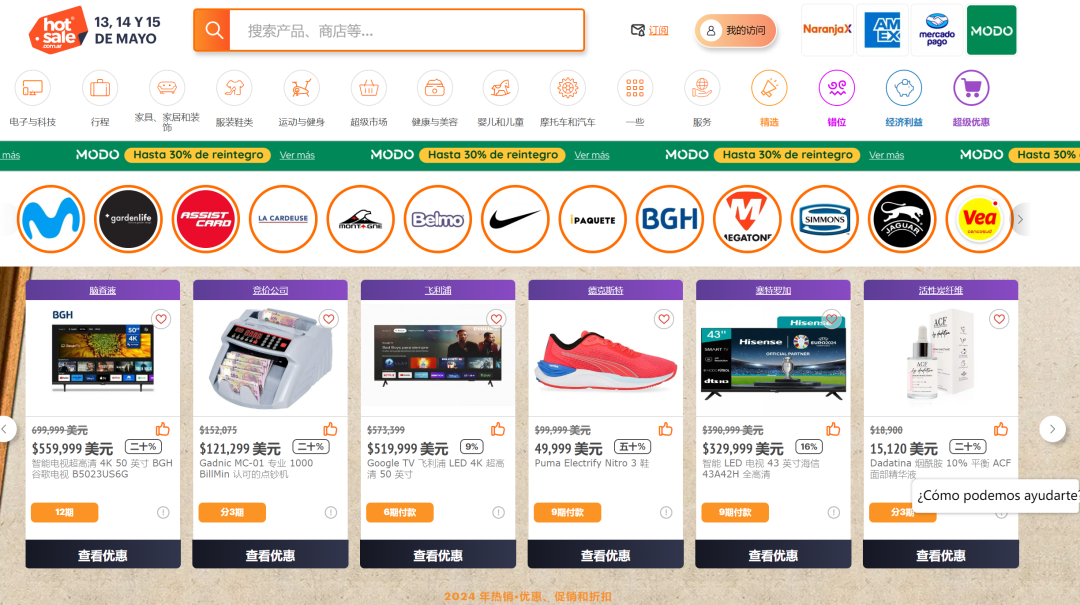This screenshot has width=1080, height=605.
Task: Click the 精选 megaphone icon
Action: (x=769, y=90)
